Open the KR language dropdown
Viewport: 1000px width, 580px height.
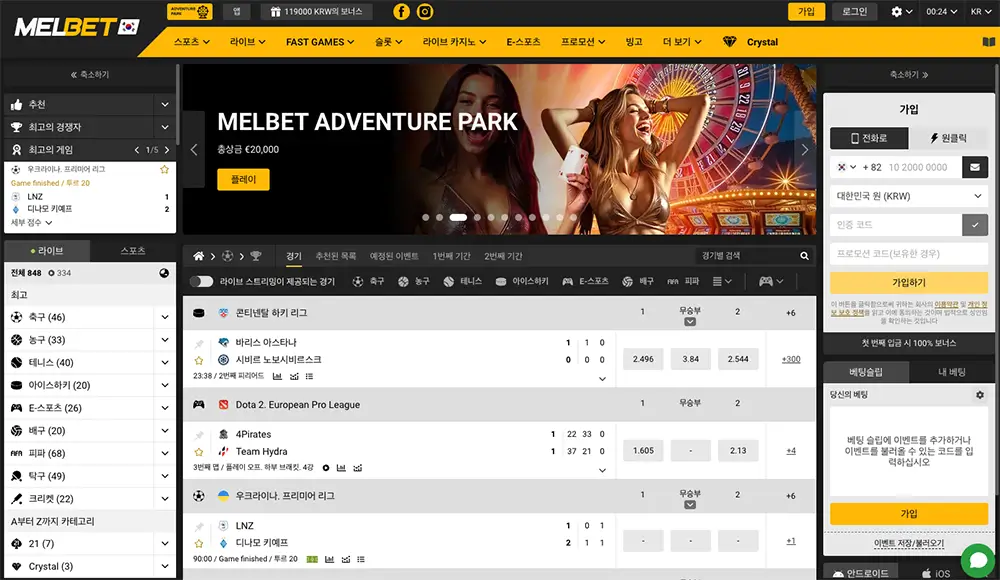pyautogui.click(x=981, y=11)
